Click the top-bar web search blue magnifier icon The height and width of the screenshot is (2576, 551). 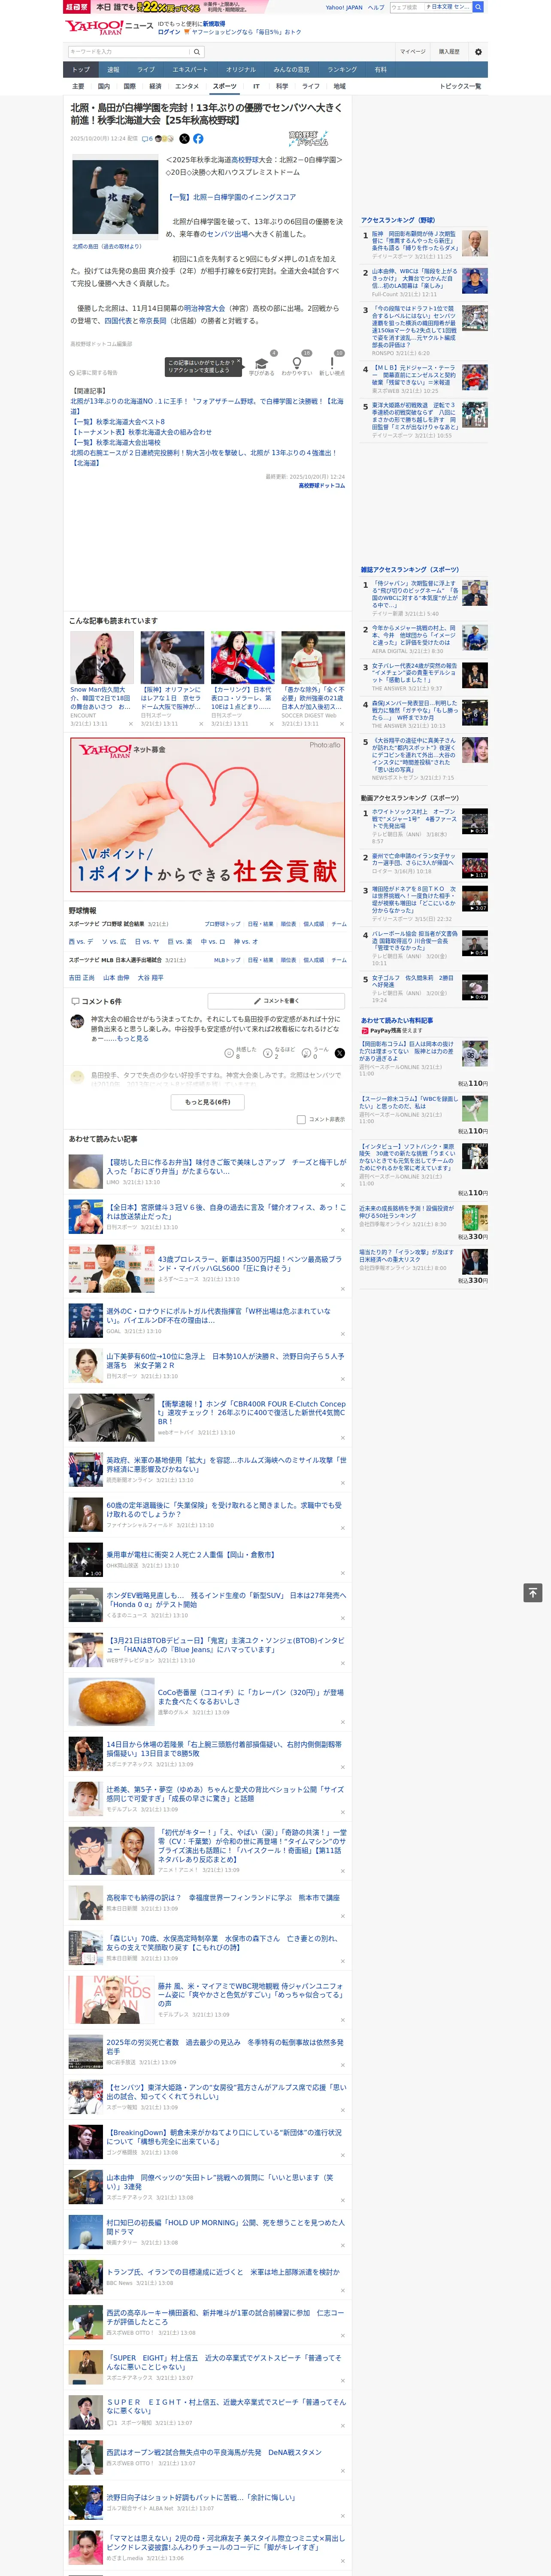pyautogui.click(x=478, y=7)
